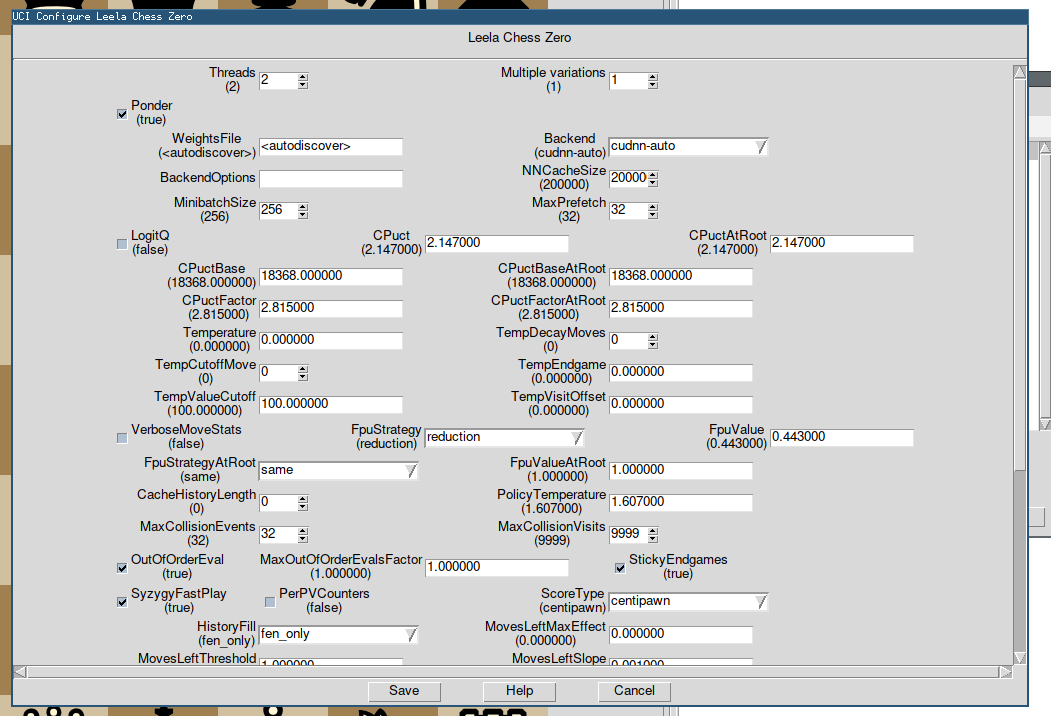Increase the CacheHistoryLength spinner value

303,497
